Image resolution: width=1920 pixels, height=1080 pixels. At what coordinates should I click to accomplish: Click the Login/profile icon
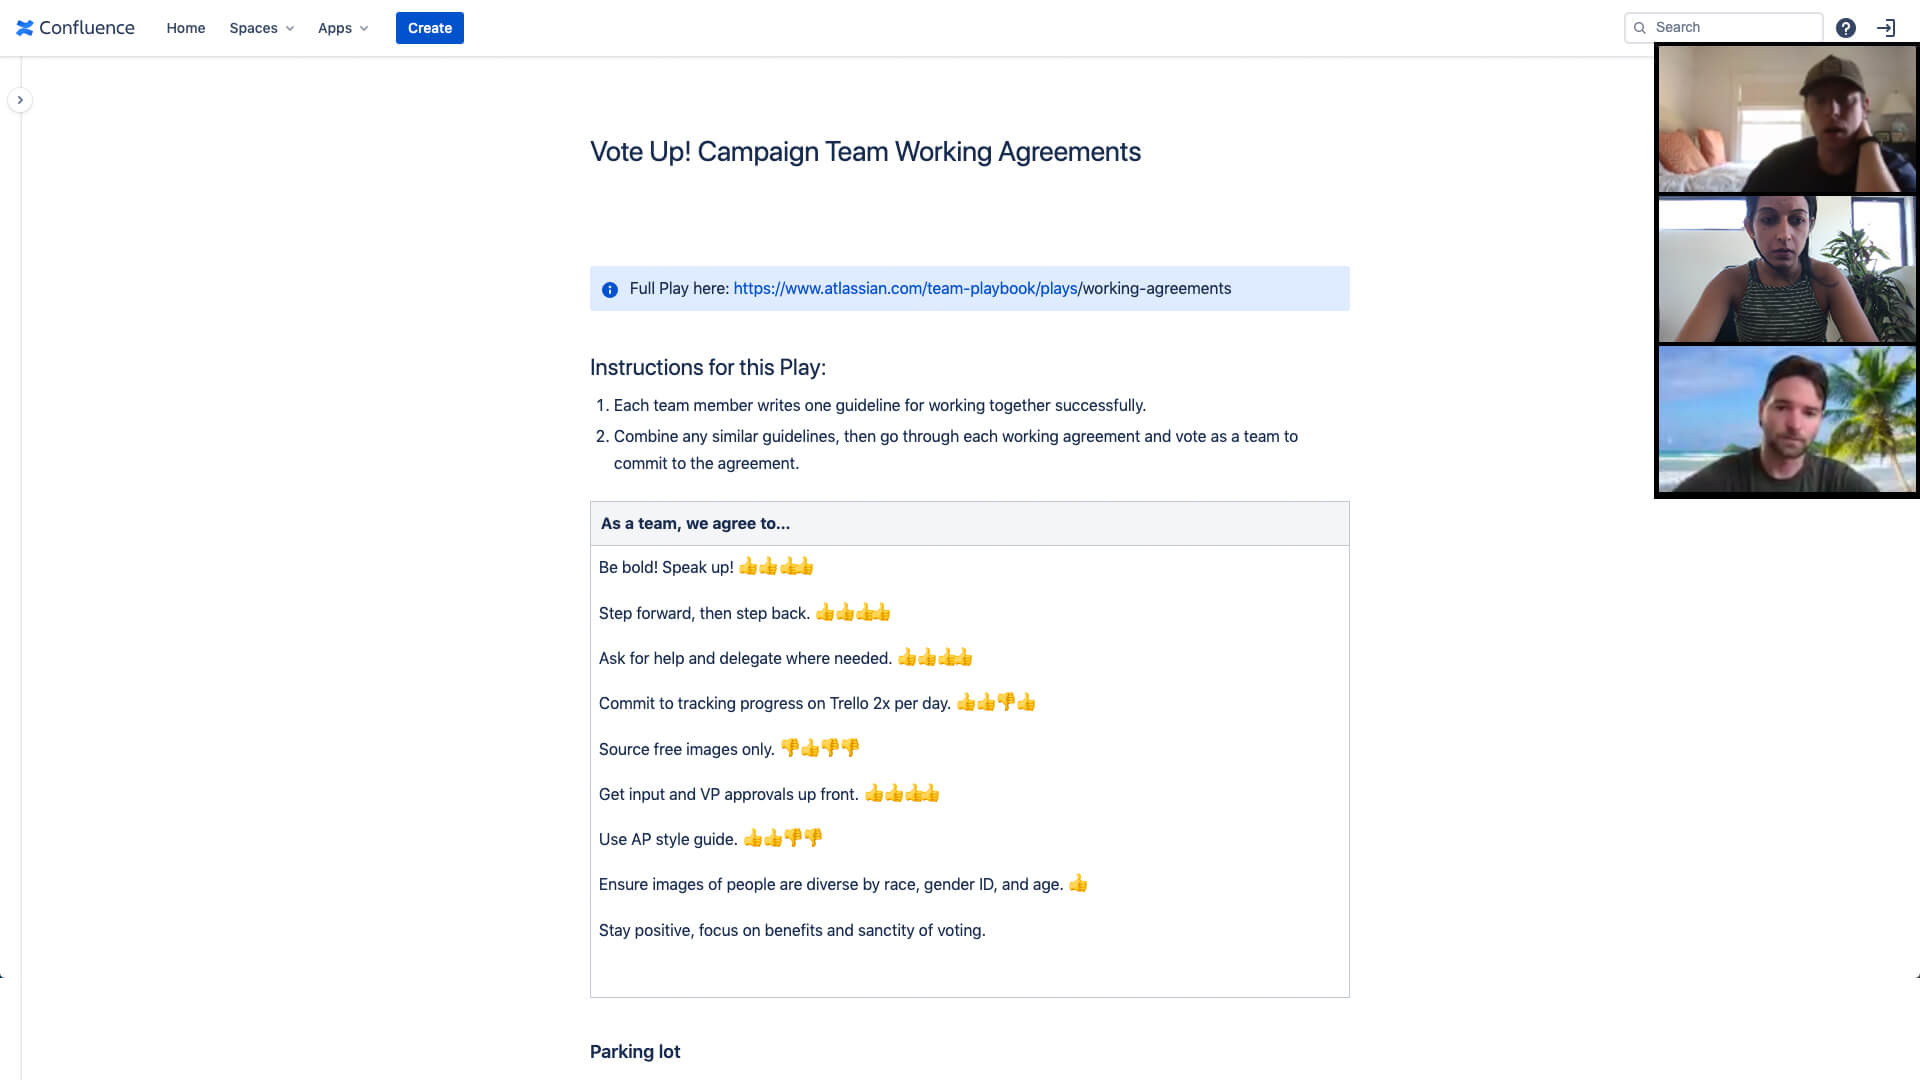(x=1887, y=28)
